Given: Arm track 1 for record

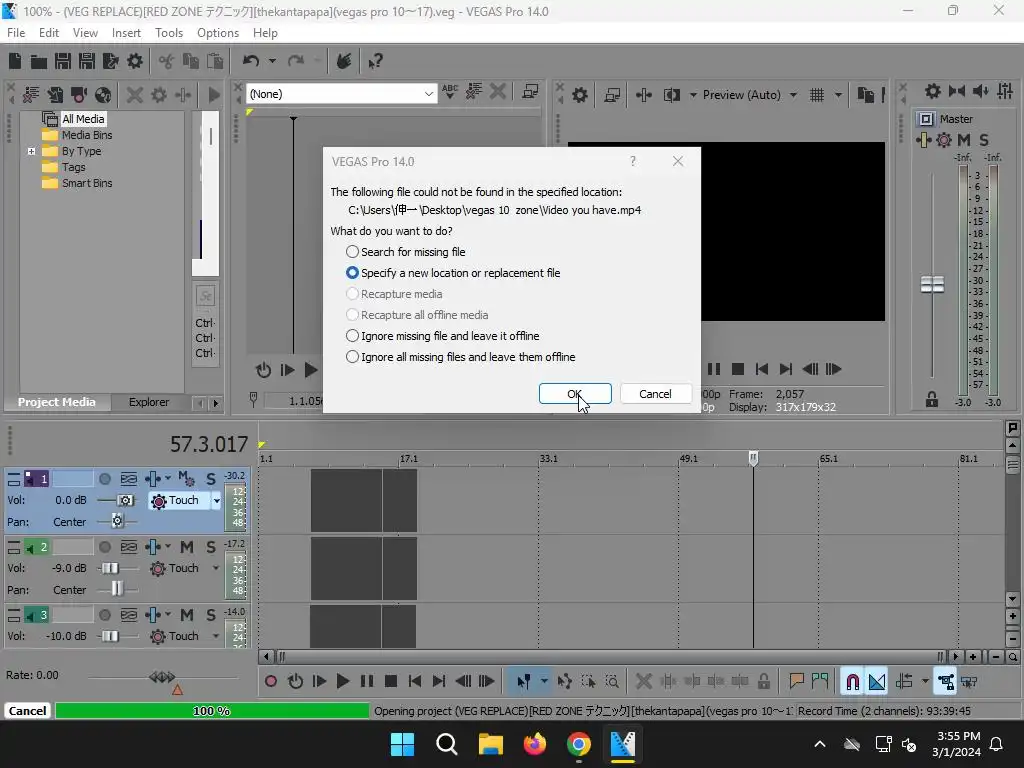Looking at the screenshot, I should (x=104, y=479).
